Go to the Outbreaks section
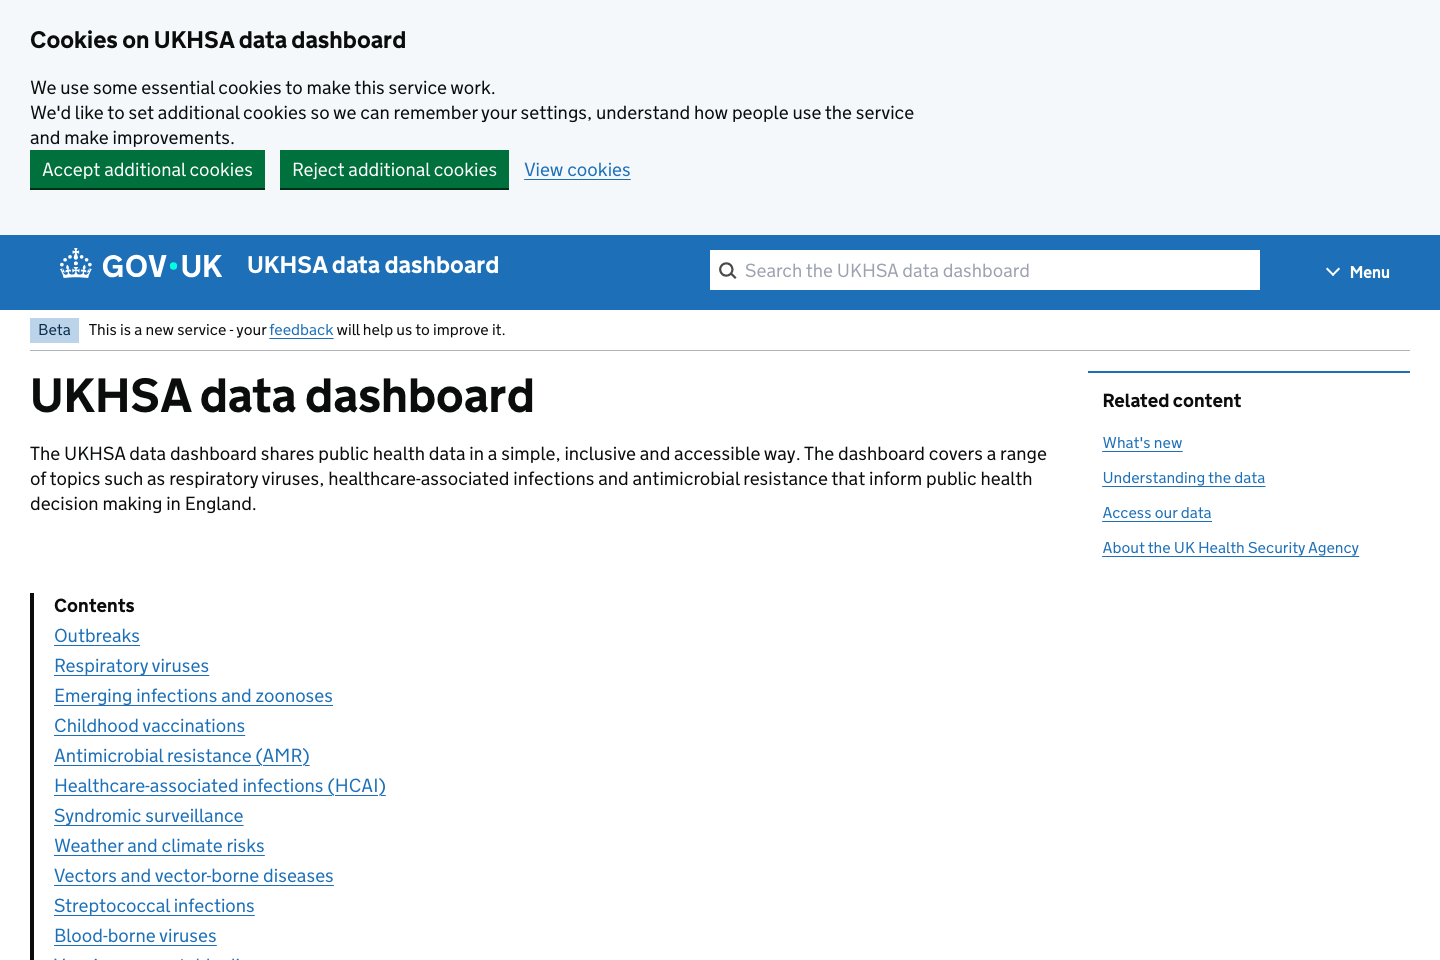 tap(96, 635)
